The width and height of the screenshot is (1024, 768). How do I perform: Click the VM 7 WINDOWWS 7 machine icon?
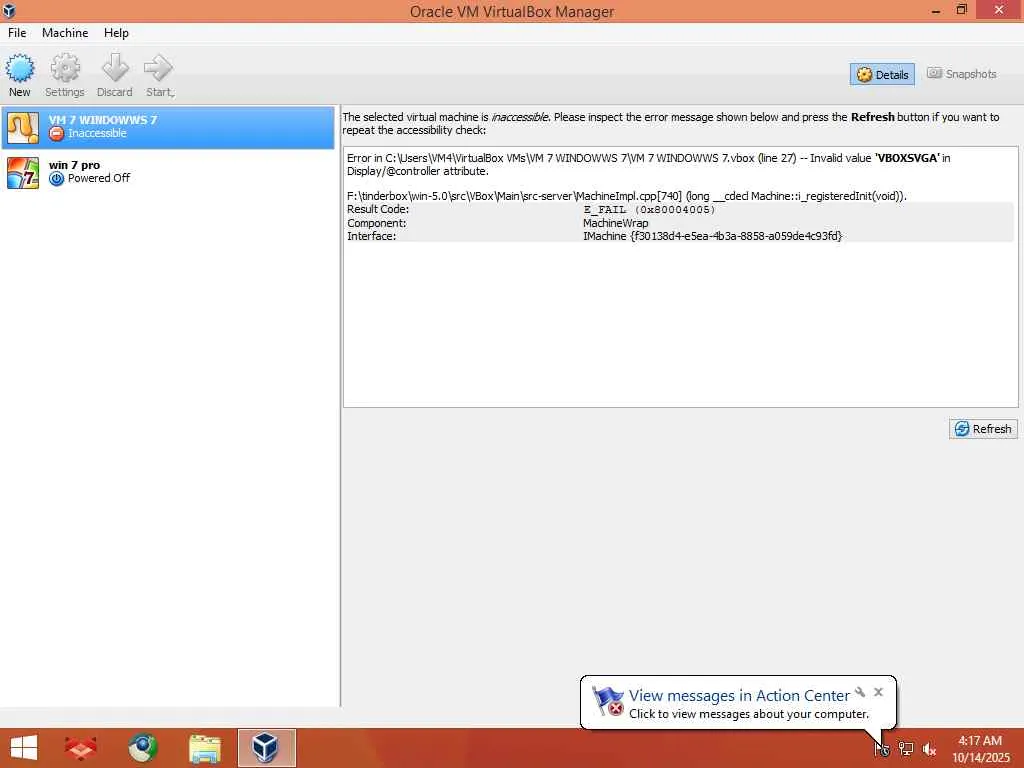pos(23,127)
